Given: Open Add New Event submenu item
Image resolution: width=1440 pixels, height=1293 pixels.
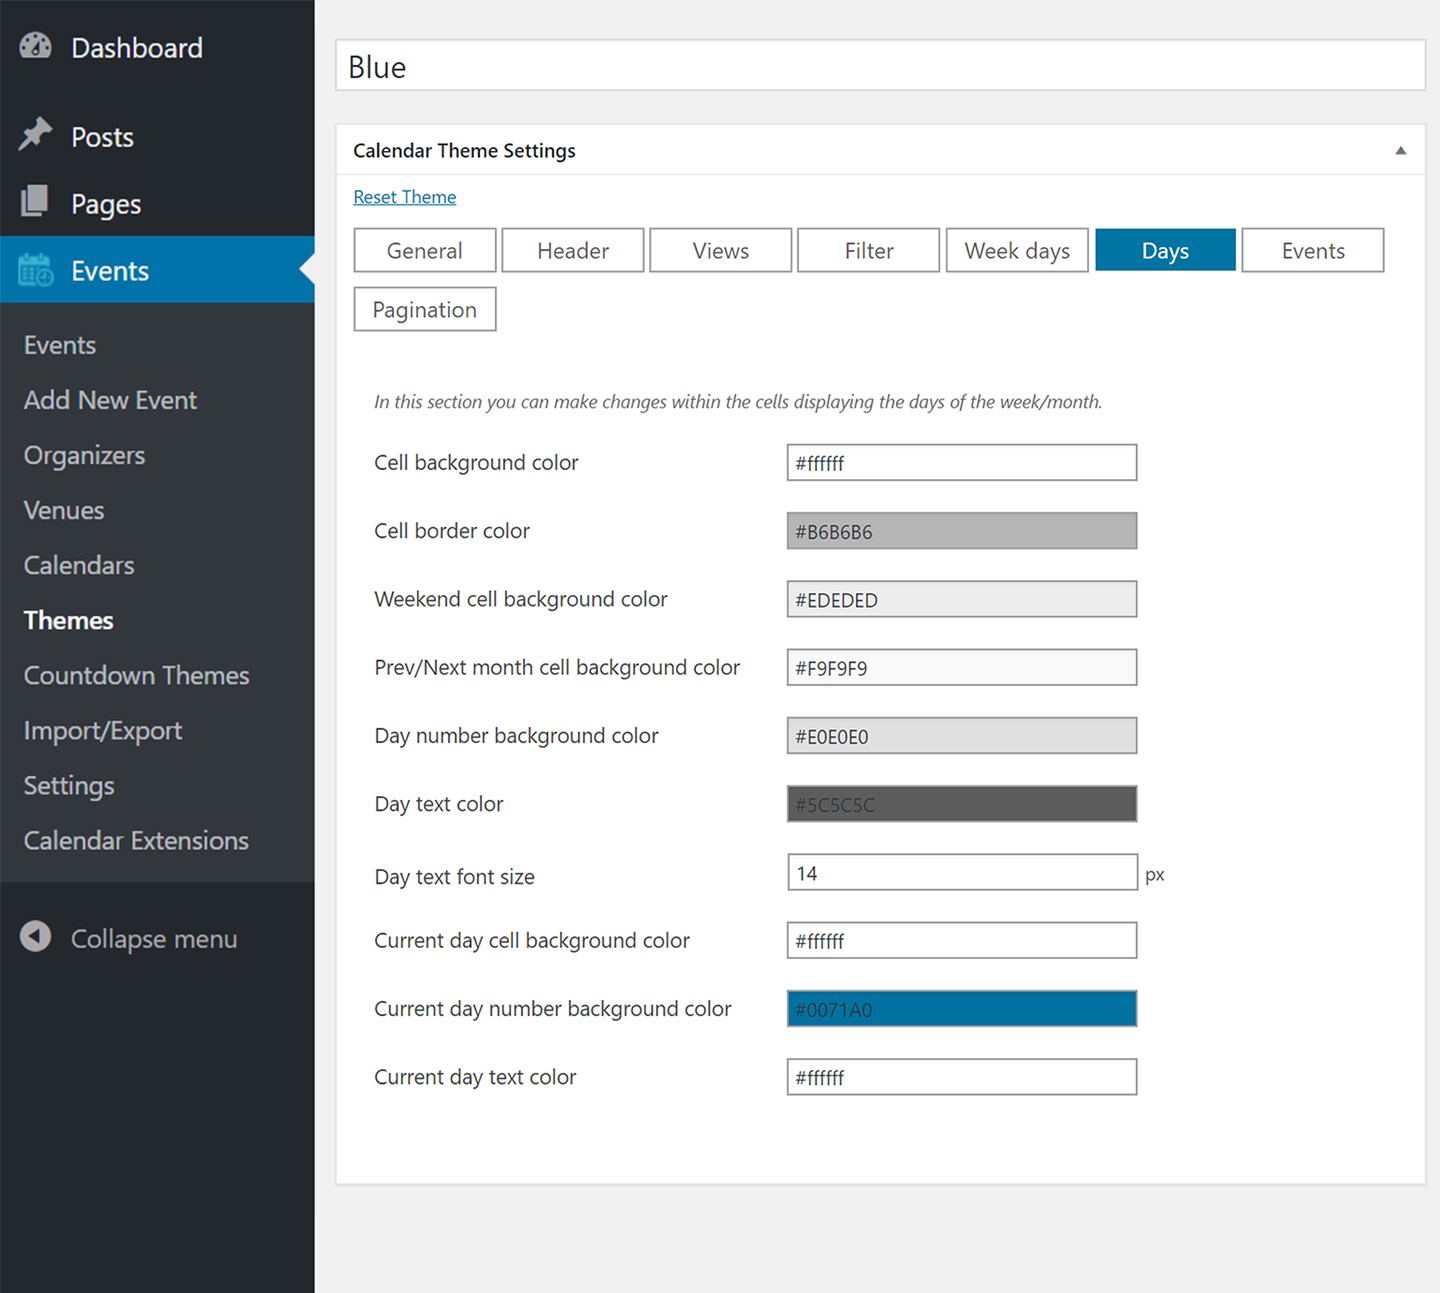Looking at the screenshot, I should (x=110, y=400).
